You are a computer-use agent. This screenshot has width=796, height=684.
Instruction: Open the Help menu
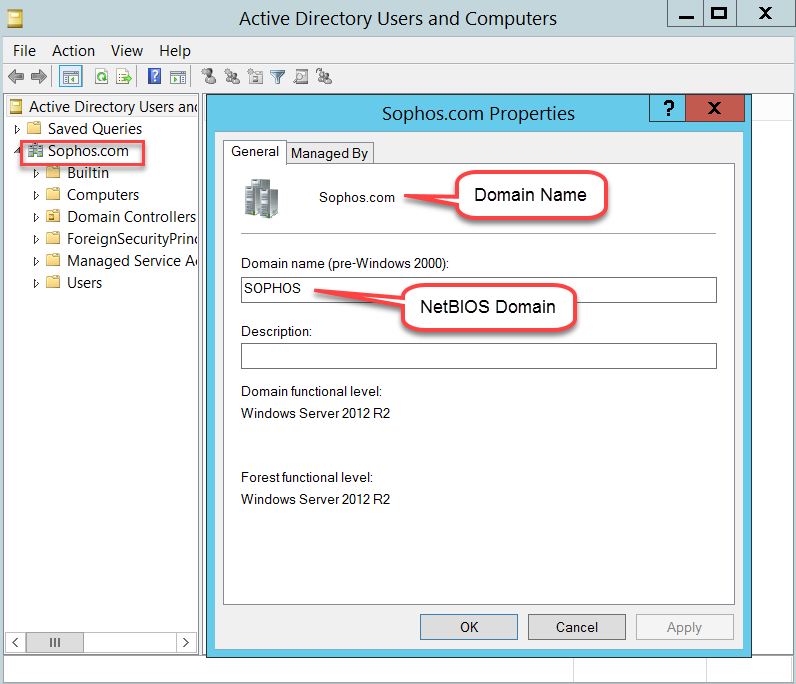(x=175, y=51)
